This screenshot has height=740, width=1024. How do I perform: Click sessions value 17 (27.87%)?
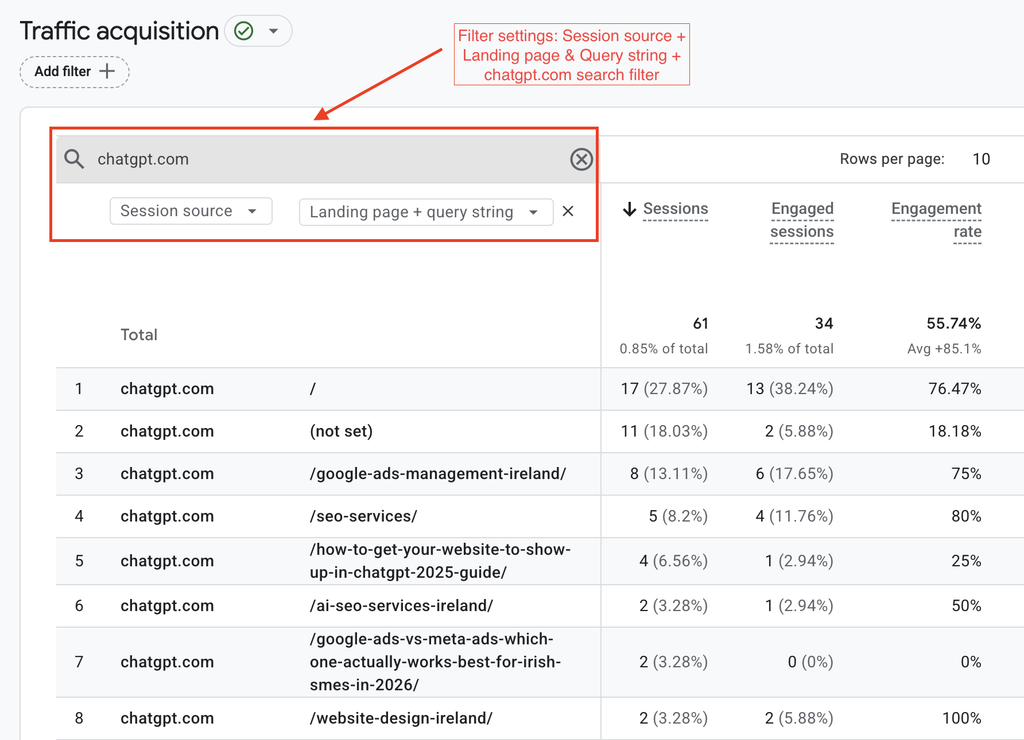(664, 389)
